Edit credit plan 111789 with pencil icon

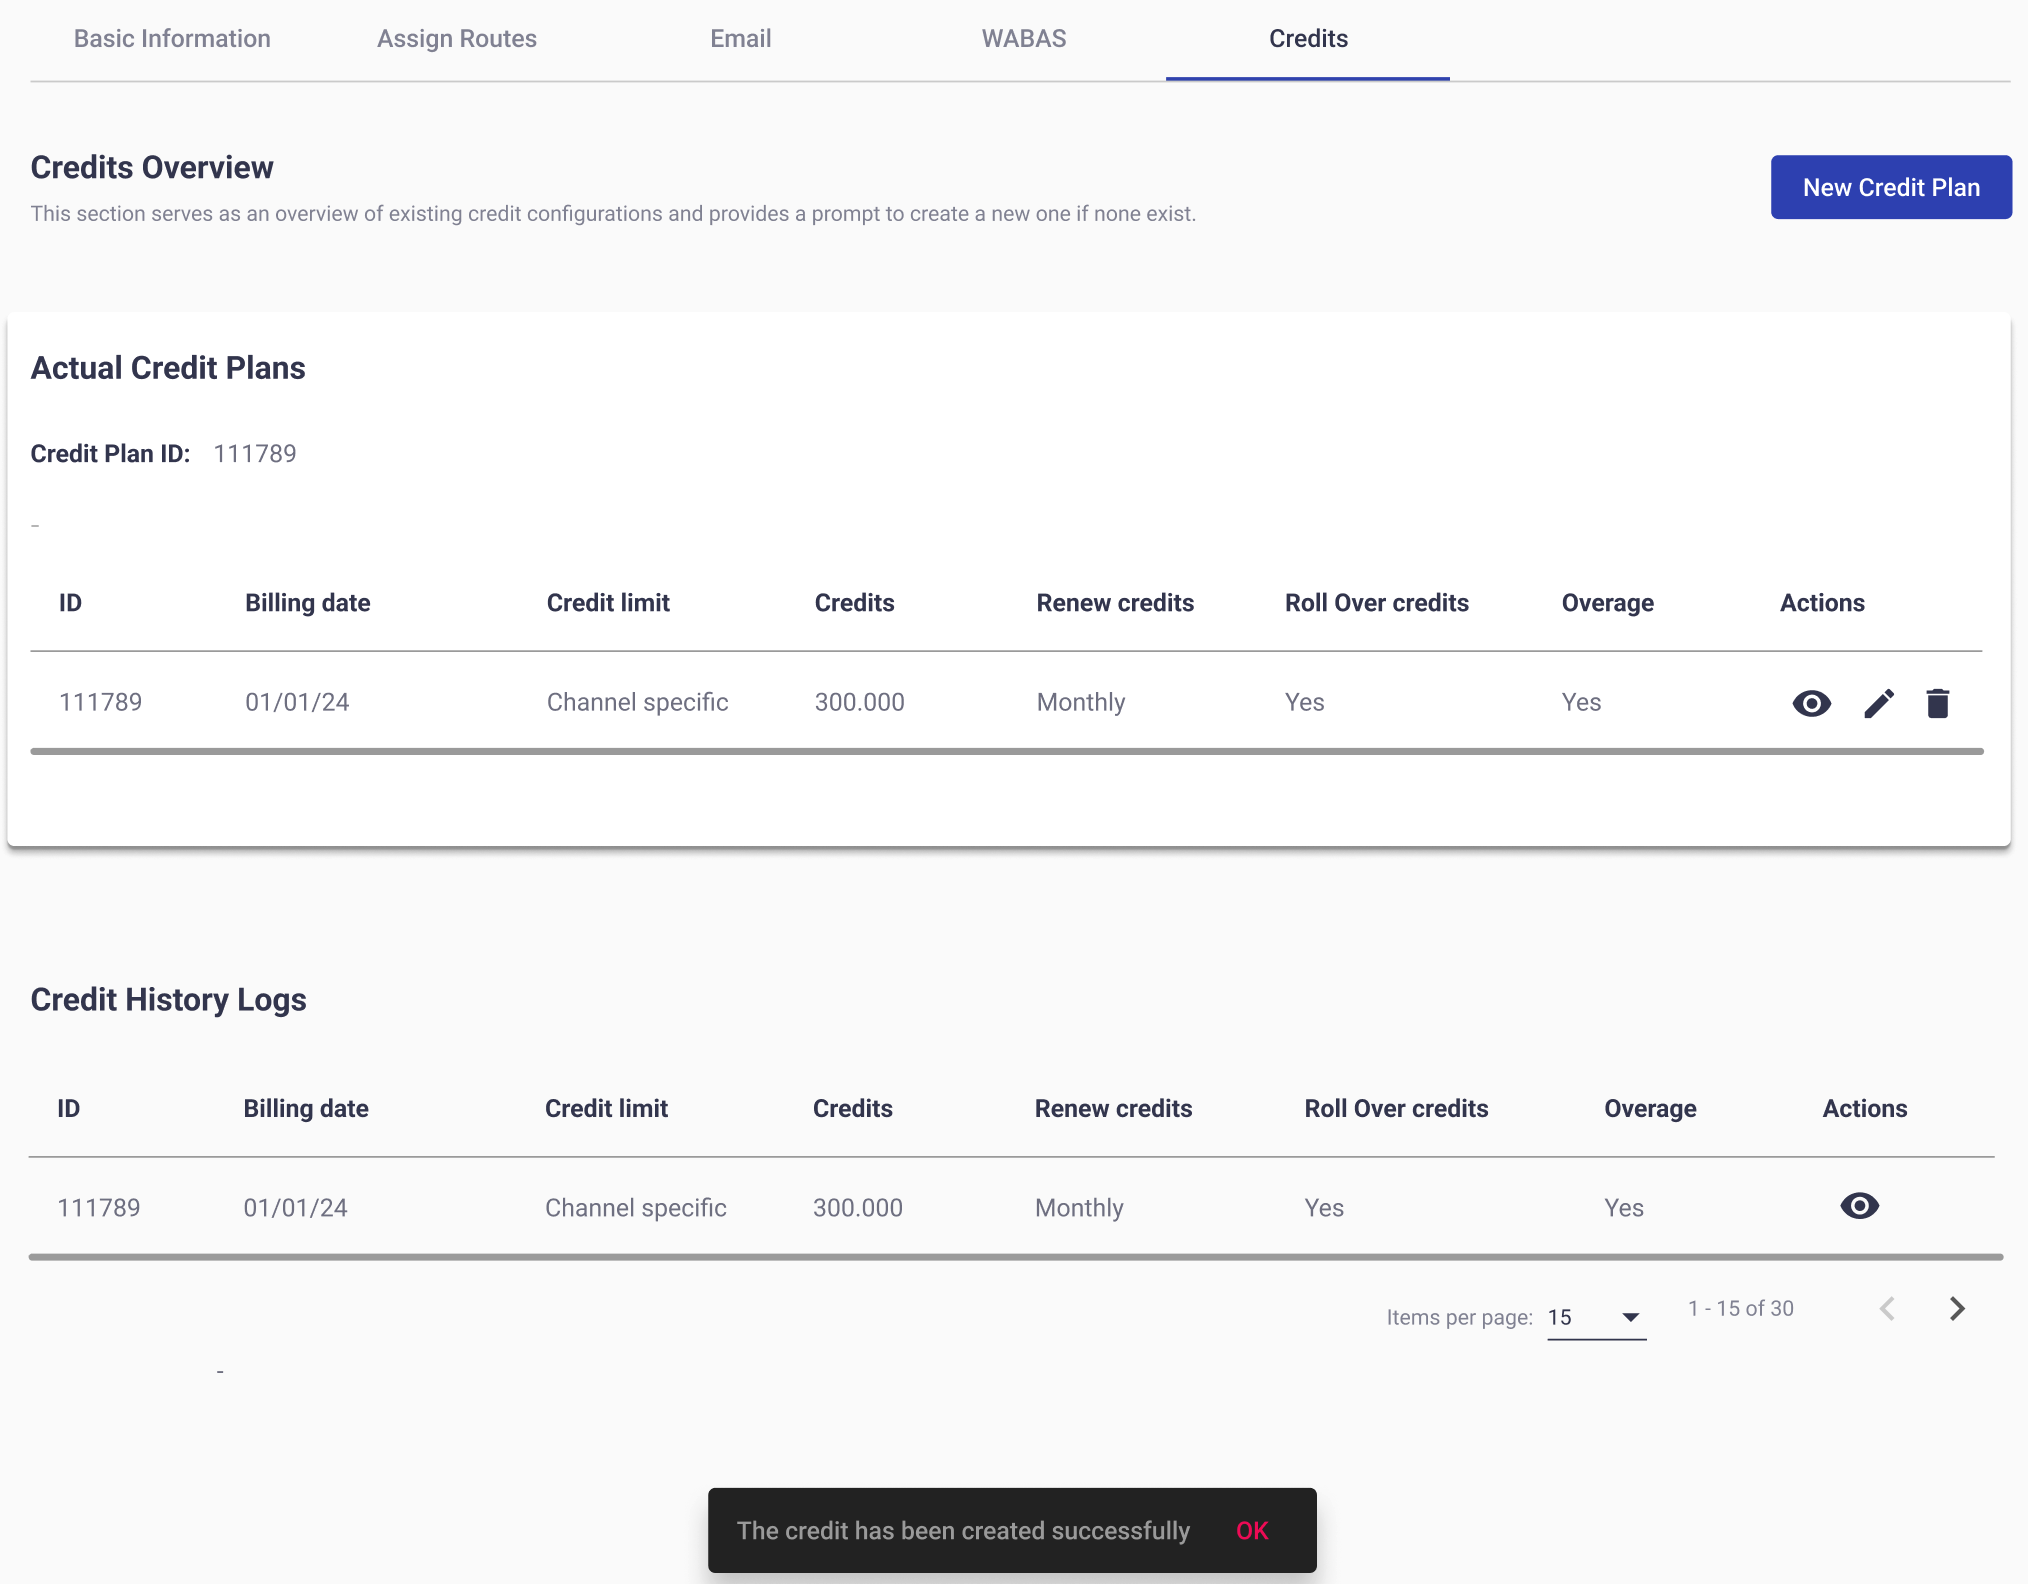click(1879, 704)
